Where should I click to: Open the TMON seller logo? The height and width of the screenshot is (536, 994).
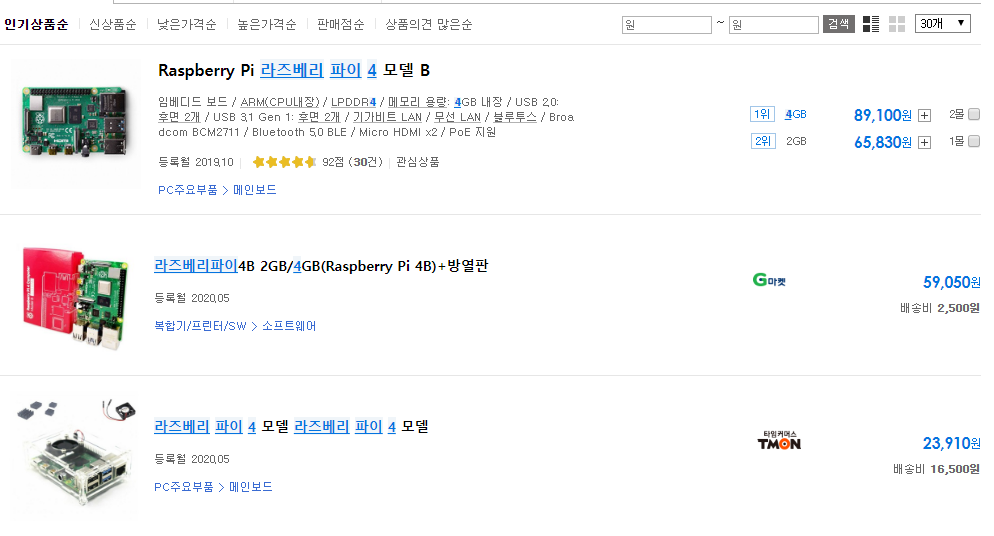(x=779, y=440)
